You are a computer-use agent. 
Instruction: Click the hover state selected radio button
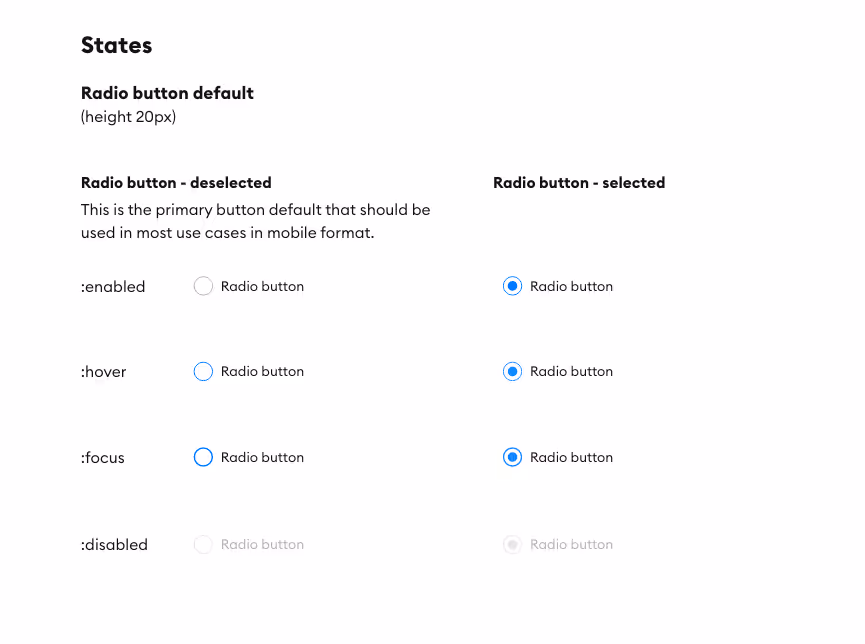point(512,371)
